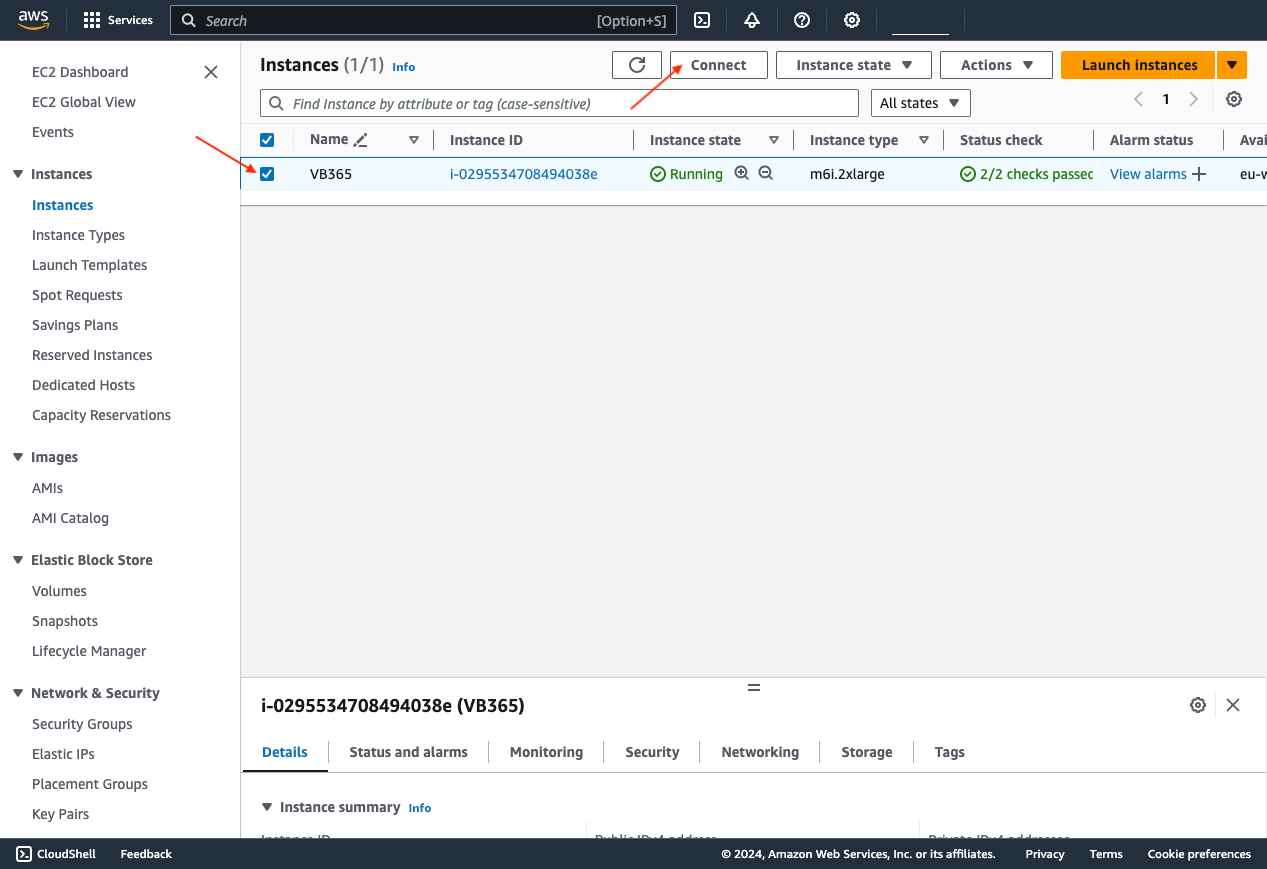Uncheck the VB365 instance row checkbox

267,173
